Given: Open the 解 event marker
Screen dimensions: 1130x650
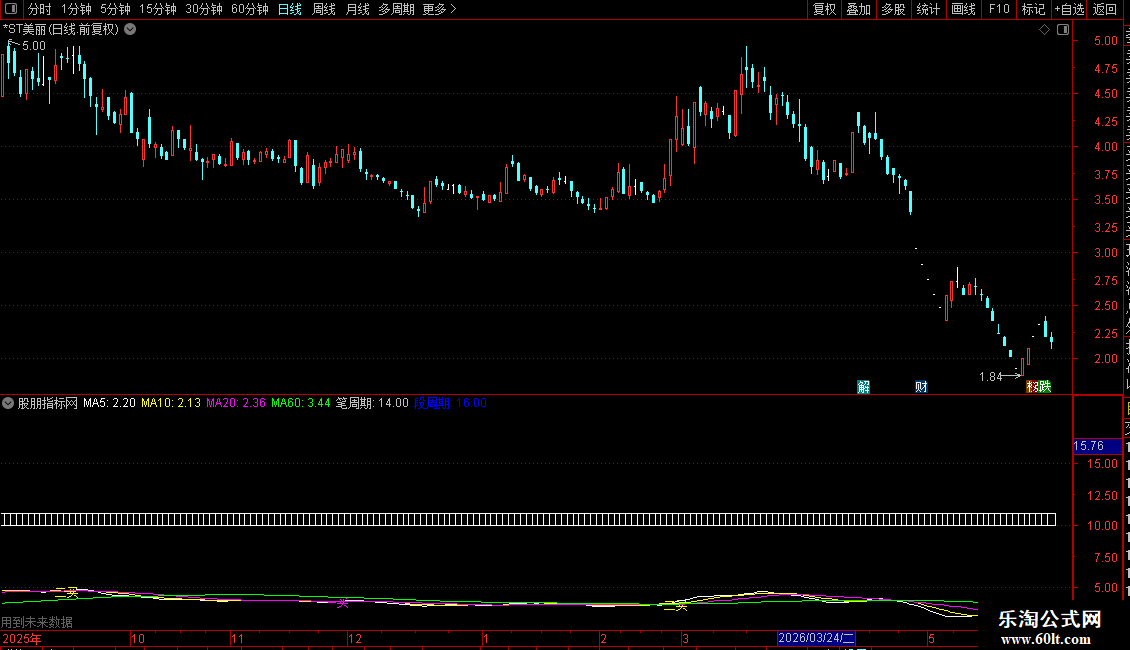Looking at the screenshot, I should (863, 387).
